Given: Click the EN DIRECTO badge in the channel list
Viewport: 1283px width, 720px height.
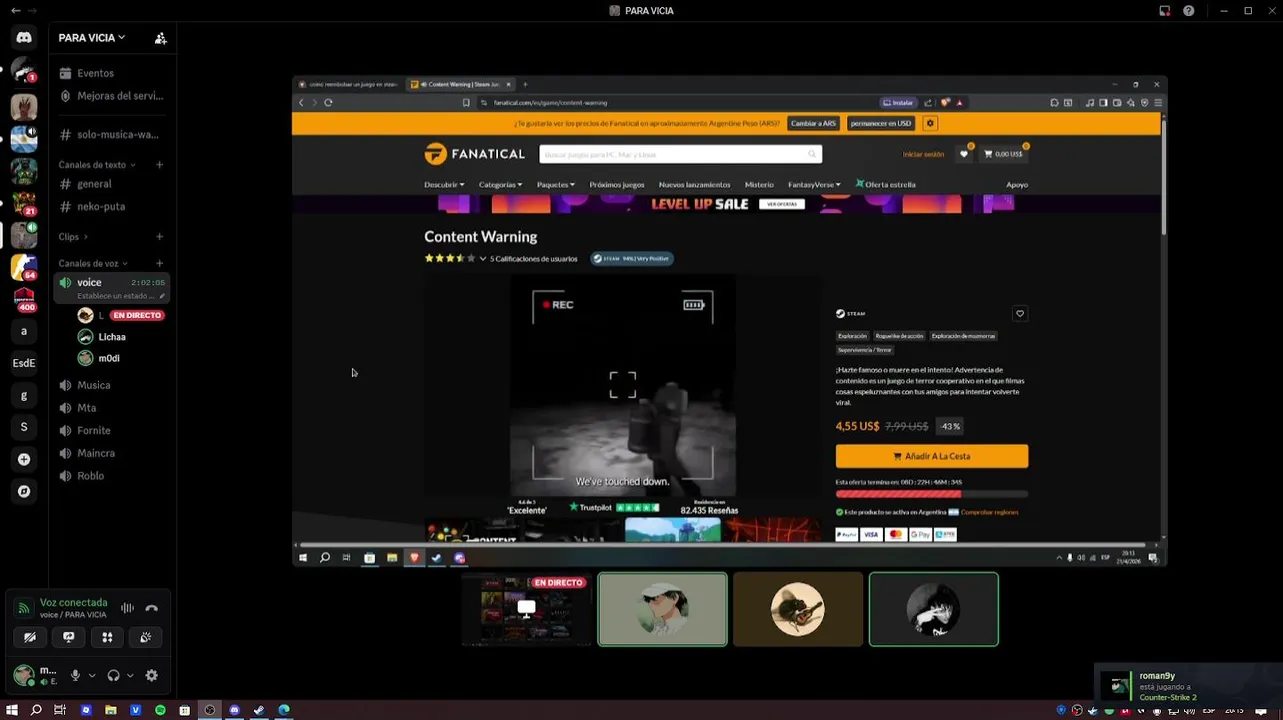Looking at the screenshot, I should click(137, 315).
